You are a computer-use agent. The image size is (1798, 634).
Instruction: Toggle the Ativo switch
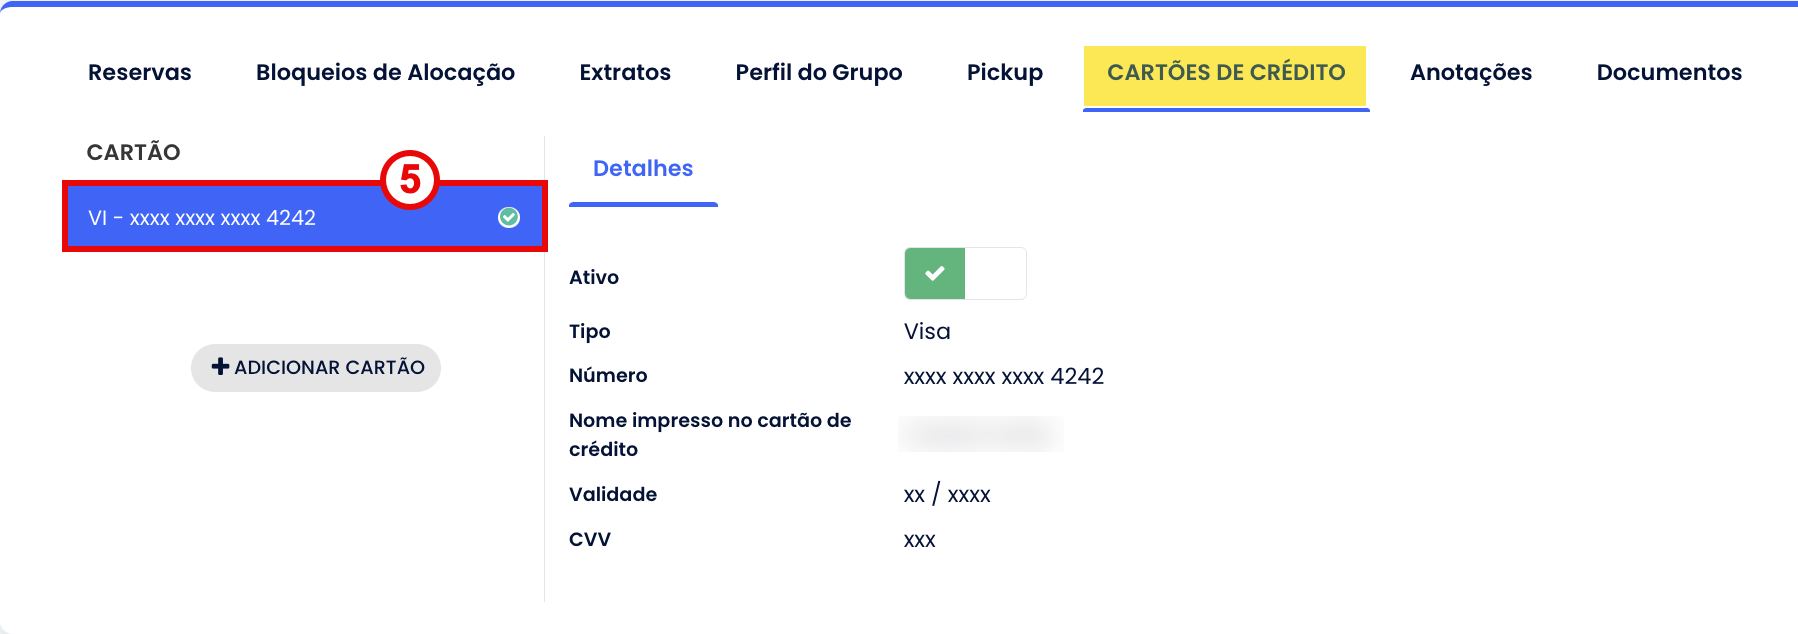965,274
